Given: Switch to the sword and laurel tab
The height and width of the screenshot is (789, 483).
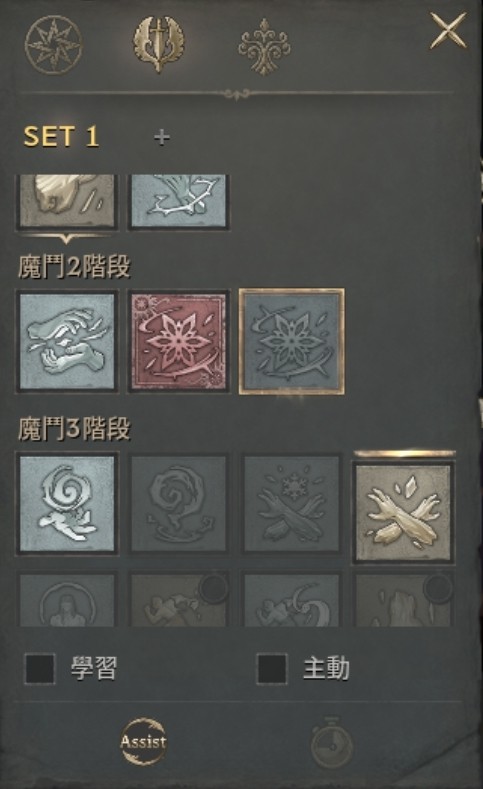Looking at the screenshot, I should [x=159, y=44].
